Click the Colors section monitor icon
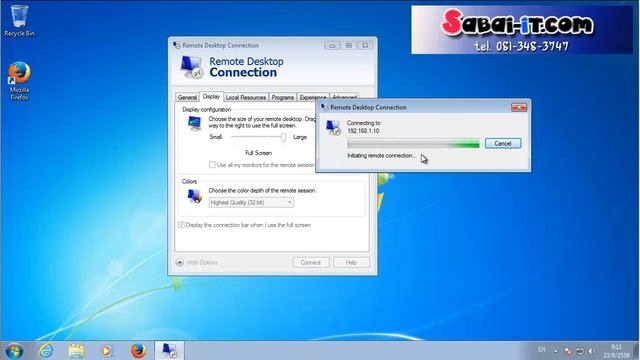Viewport: 640px width, 360px height. pos(194,196)
